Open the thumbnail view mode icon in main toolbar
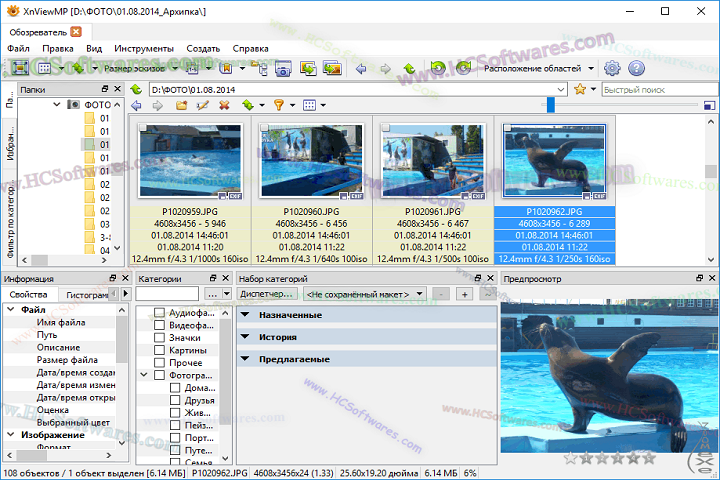This screenshot has width=720, height=480. [x=45, y=68]
